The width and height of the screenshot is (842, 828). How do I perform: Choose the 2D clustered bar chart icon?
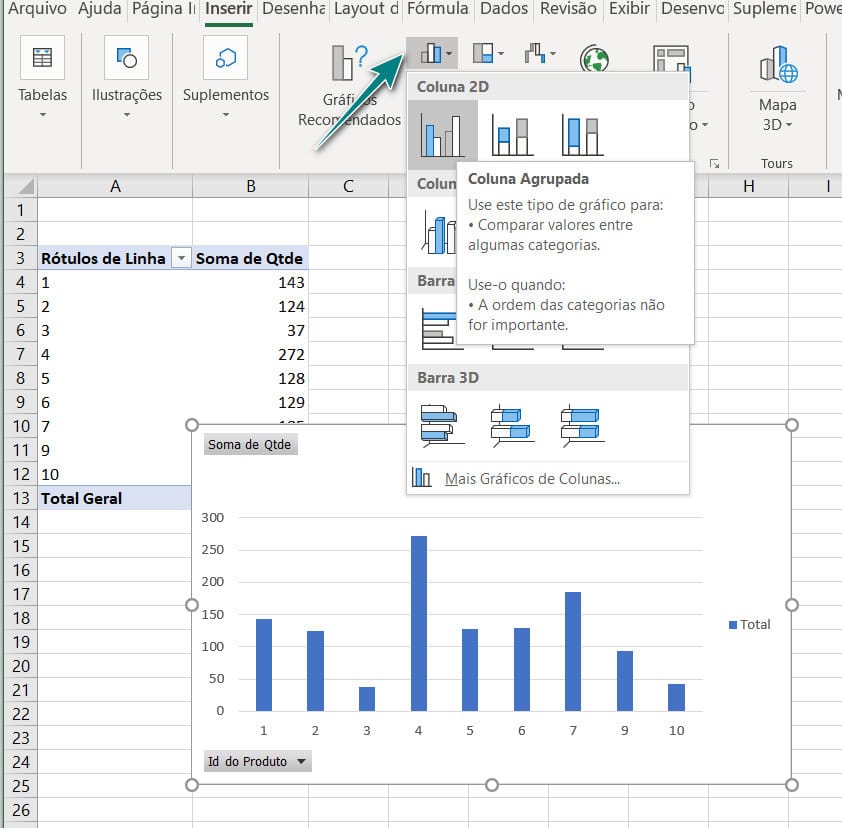(439, 329)
